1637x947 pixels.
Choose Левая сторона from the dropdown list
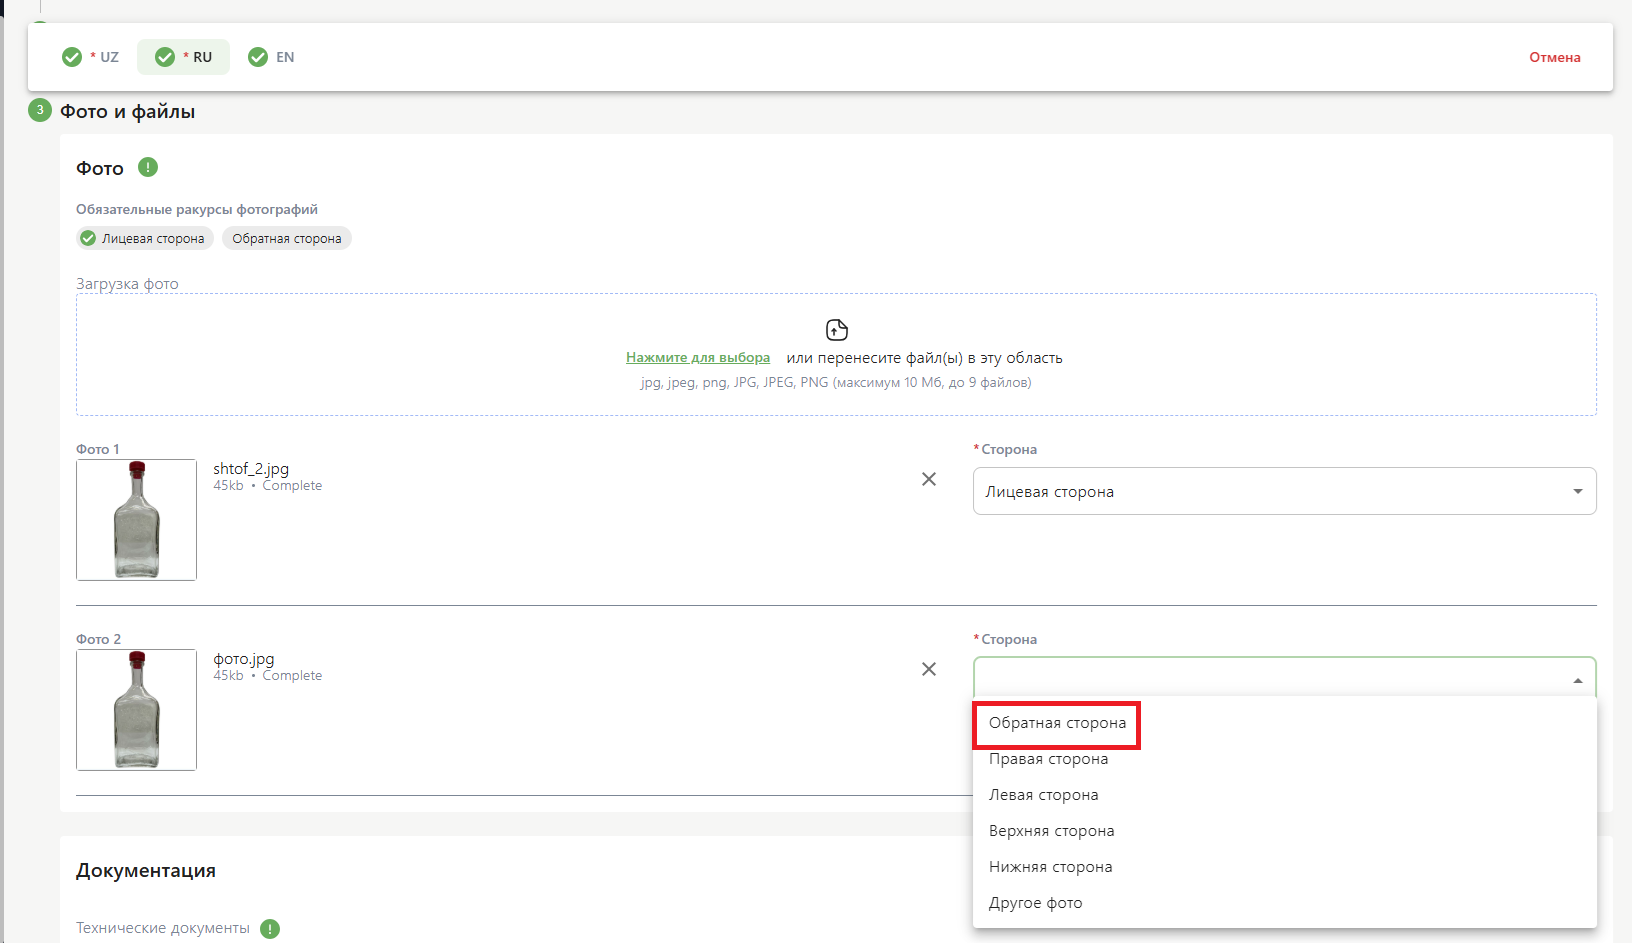click(1043, 796)
